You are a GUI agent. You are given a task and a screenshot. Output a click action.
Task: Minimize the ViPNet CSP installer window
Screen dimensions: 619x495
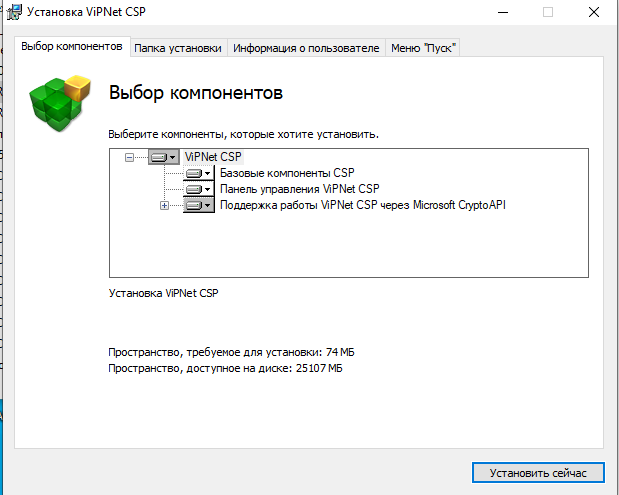pyautogui.click(x=500, y=13)
